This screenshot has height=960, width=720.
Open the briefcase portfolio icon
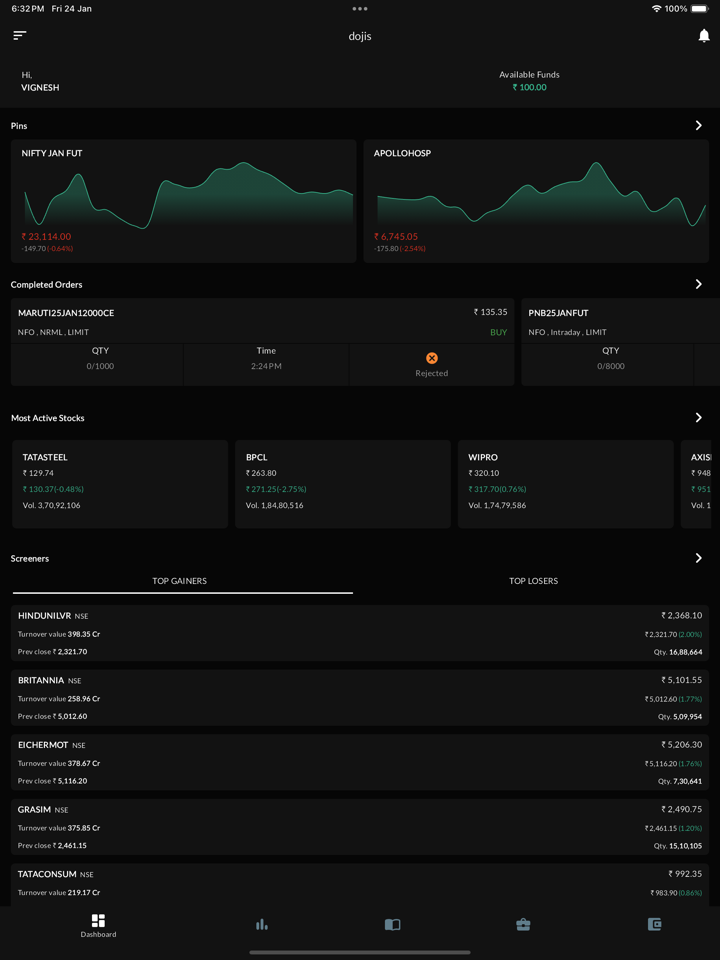pos(523,925)
